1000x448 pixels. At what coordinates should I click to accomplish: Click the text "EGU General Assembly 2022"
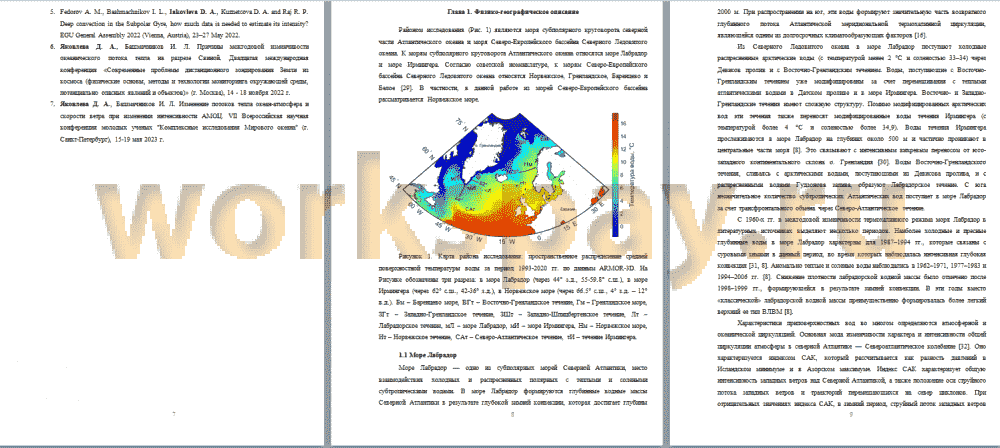click(x=98, y=35)
